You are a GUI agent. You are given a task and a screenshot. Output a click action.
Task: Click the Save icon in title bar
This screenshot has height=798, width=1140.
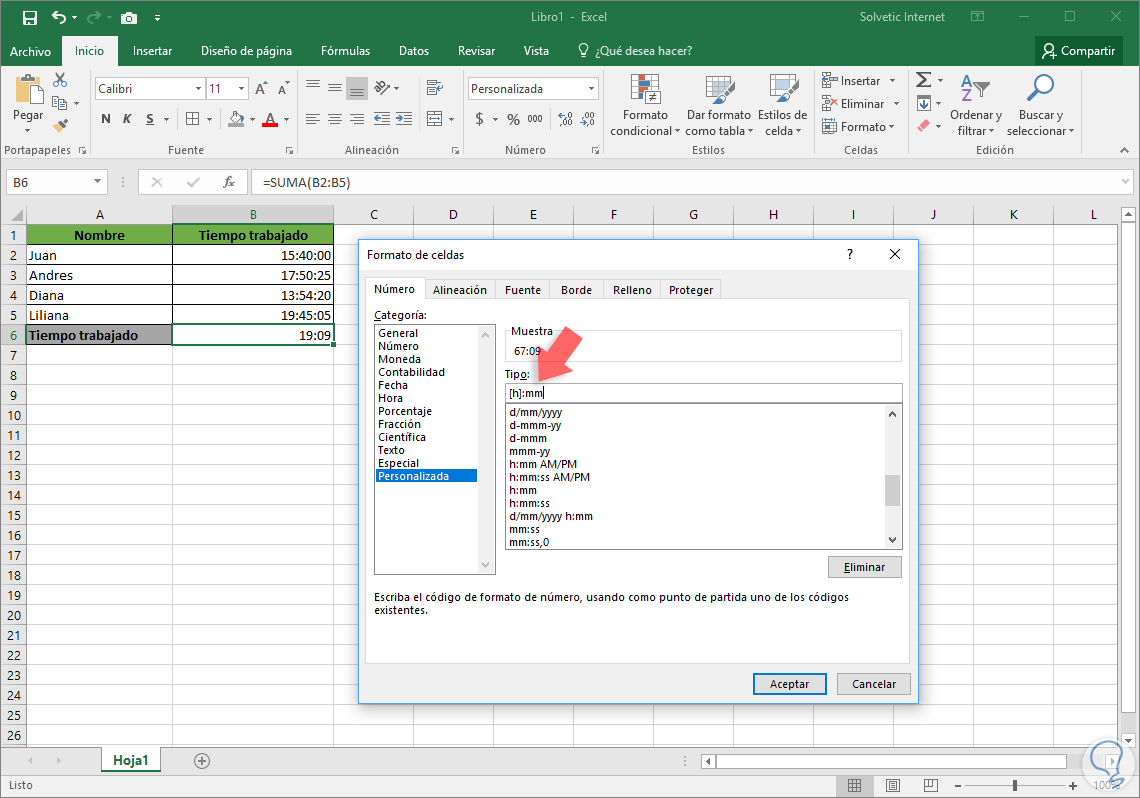pyautogui.click(x=29, y=17)
